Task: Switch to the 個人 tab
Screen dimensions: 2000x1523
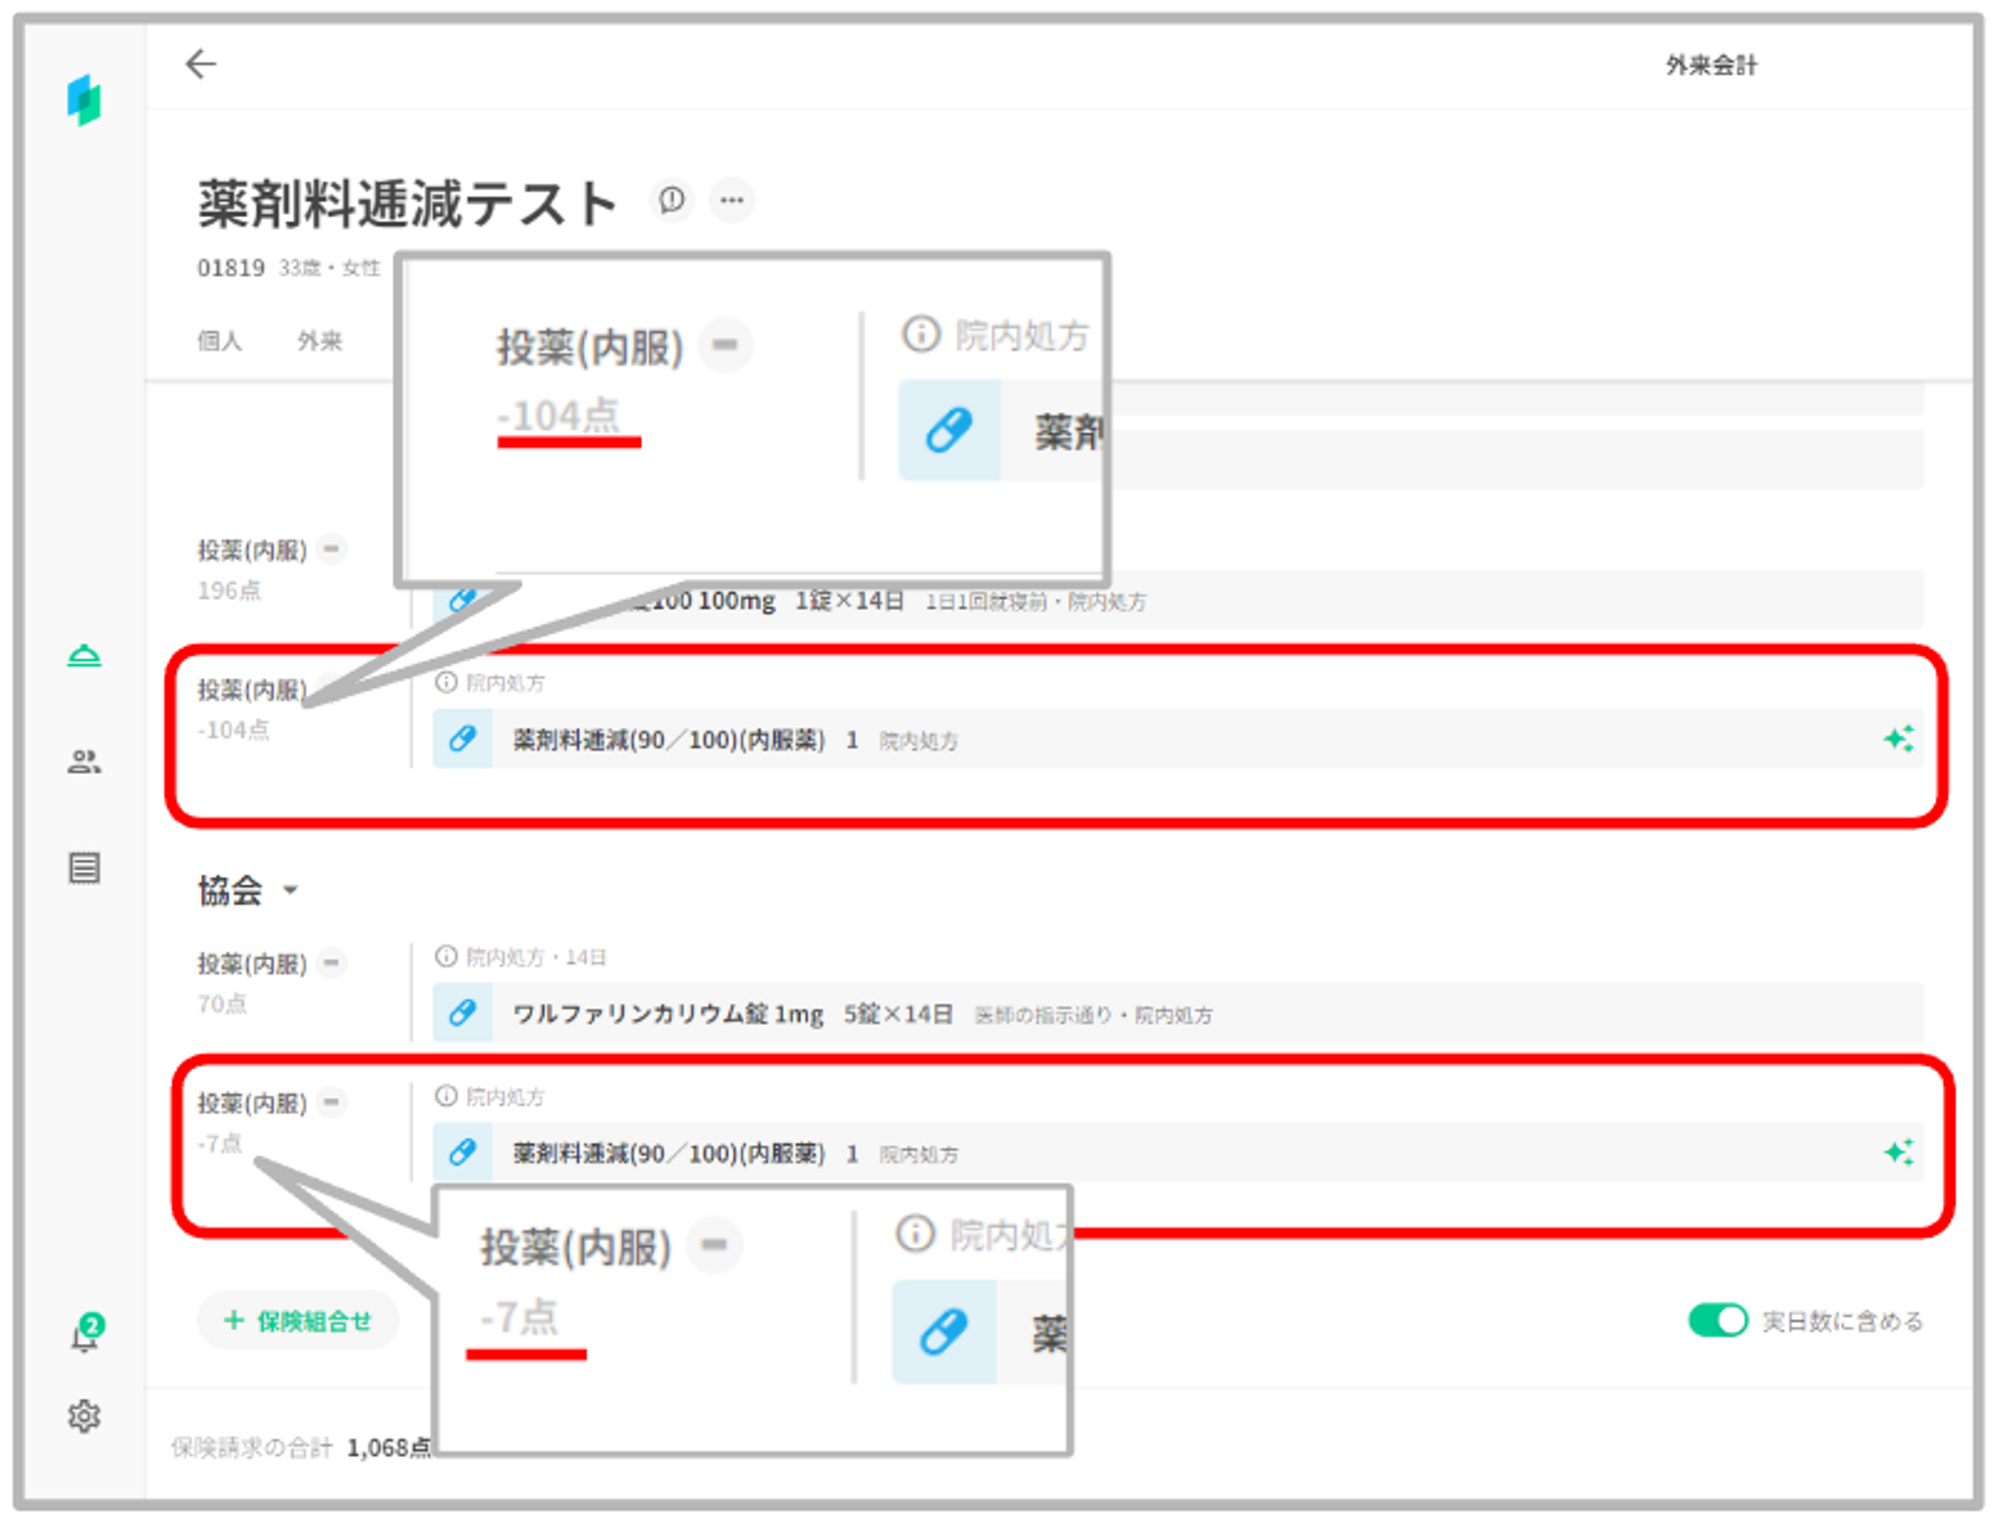Action: 219,341
